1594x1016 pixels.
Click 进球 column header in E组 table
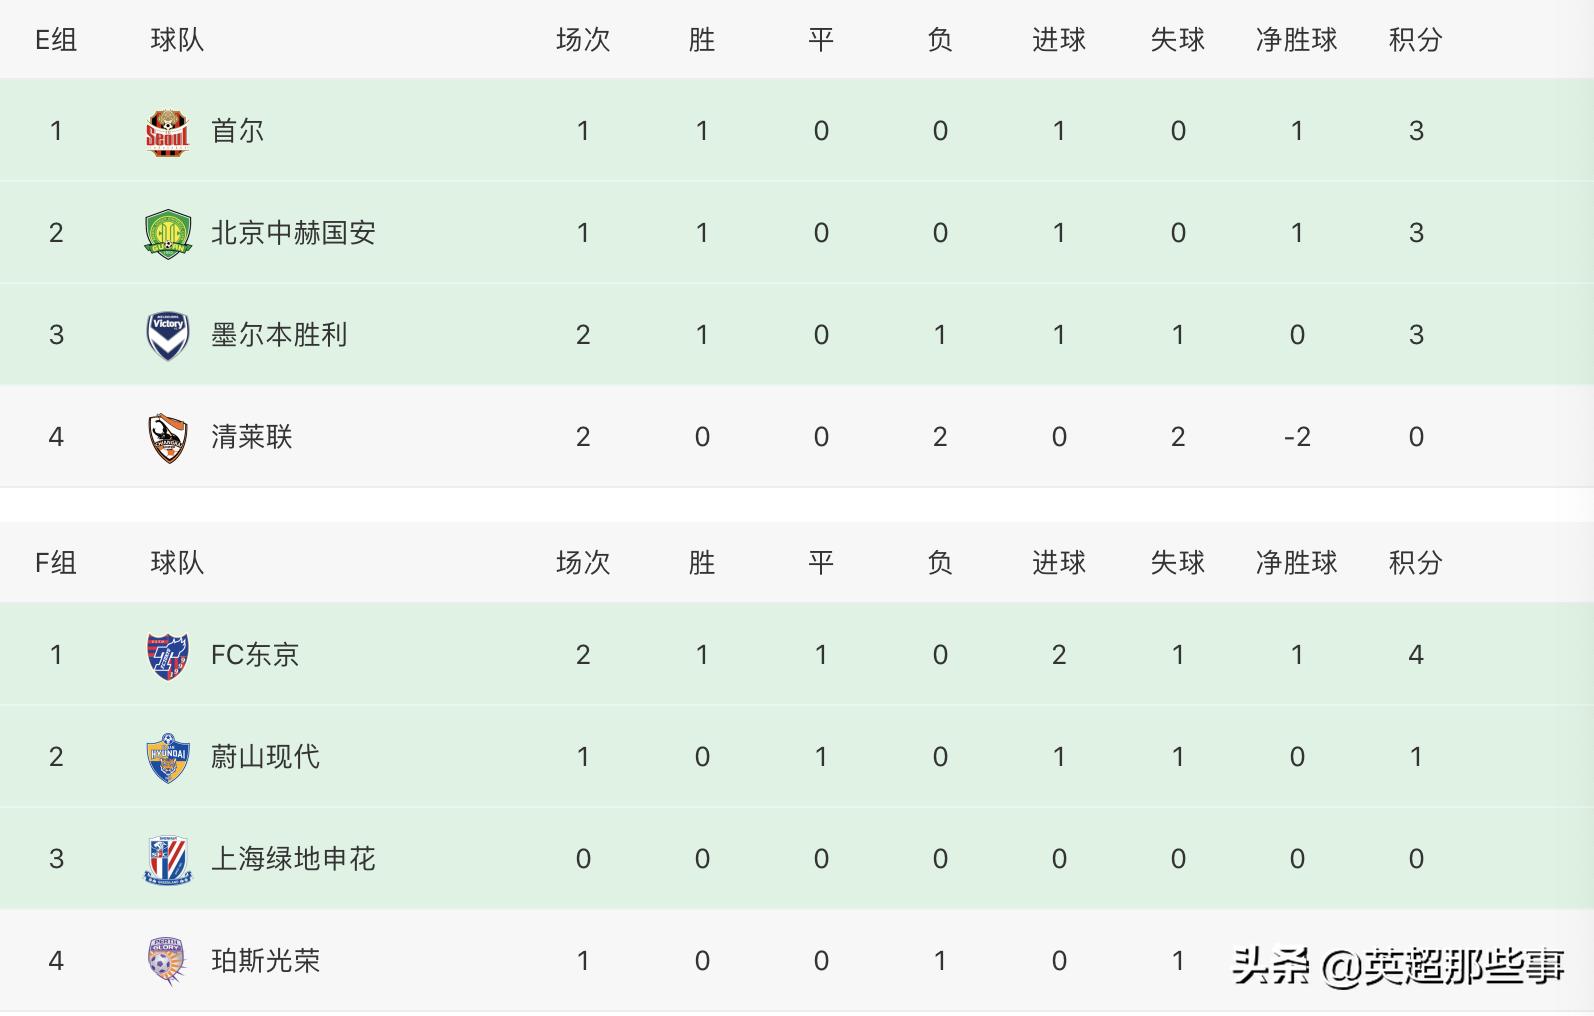[1058, 40]
